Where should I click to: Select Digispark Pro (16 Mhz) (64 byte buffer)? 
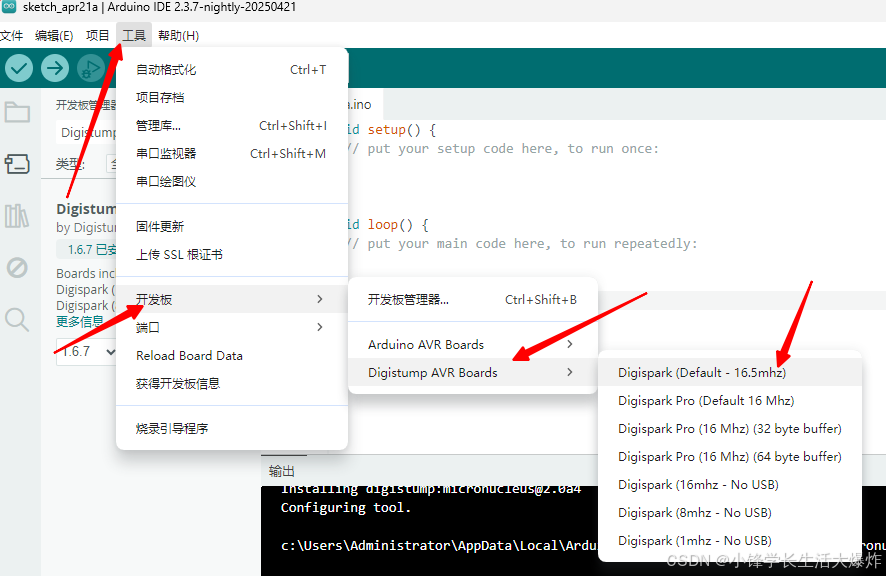[729, 456]
